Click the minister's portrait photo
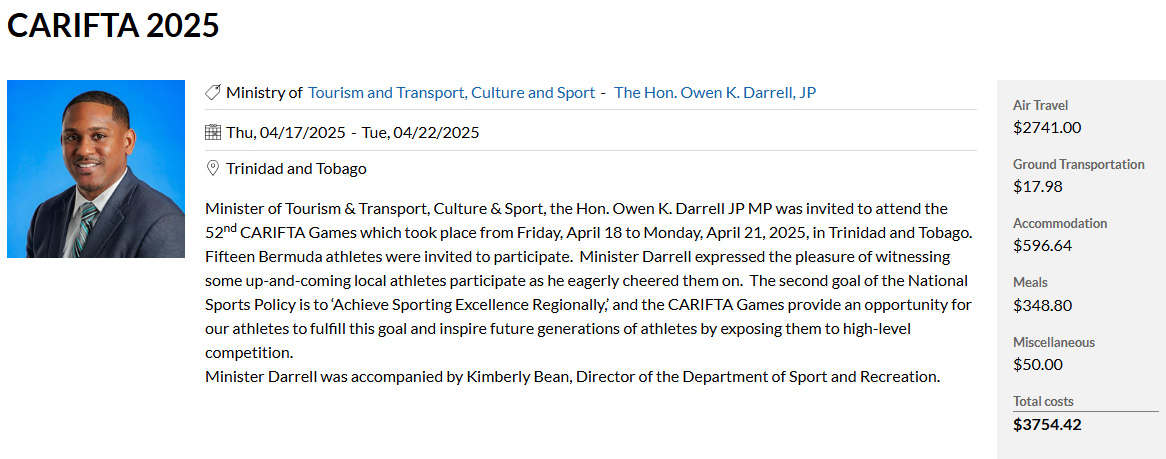Viewport: 1166px width, 459px height. tap(96, 169)
